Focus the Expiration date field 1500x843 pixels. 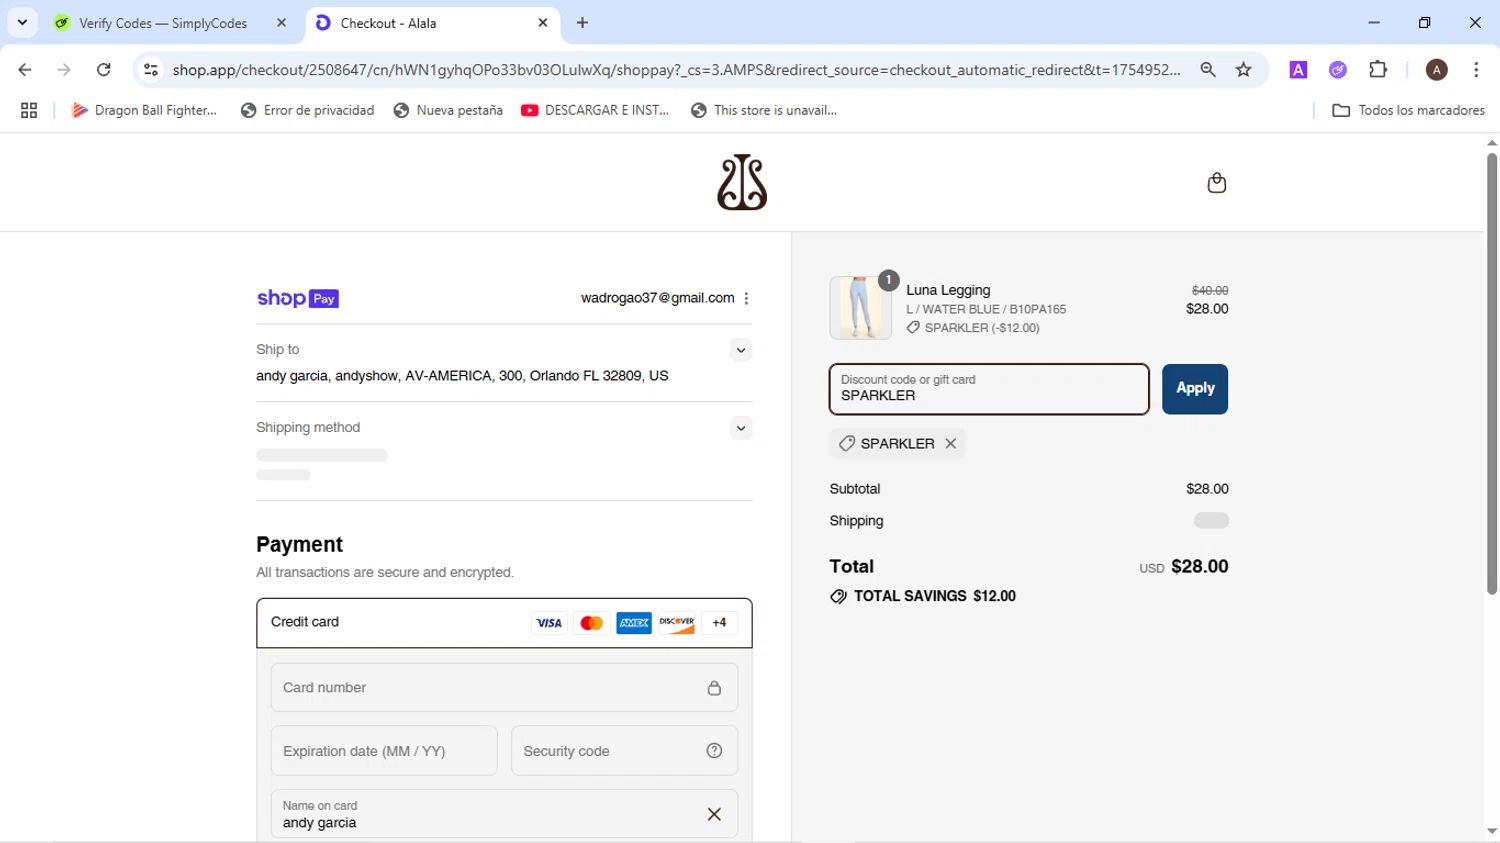tap(384, 751)
